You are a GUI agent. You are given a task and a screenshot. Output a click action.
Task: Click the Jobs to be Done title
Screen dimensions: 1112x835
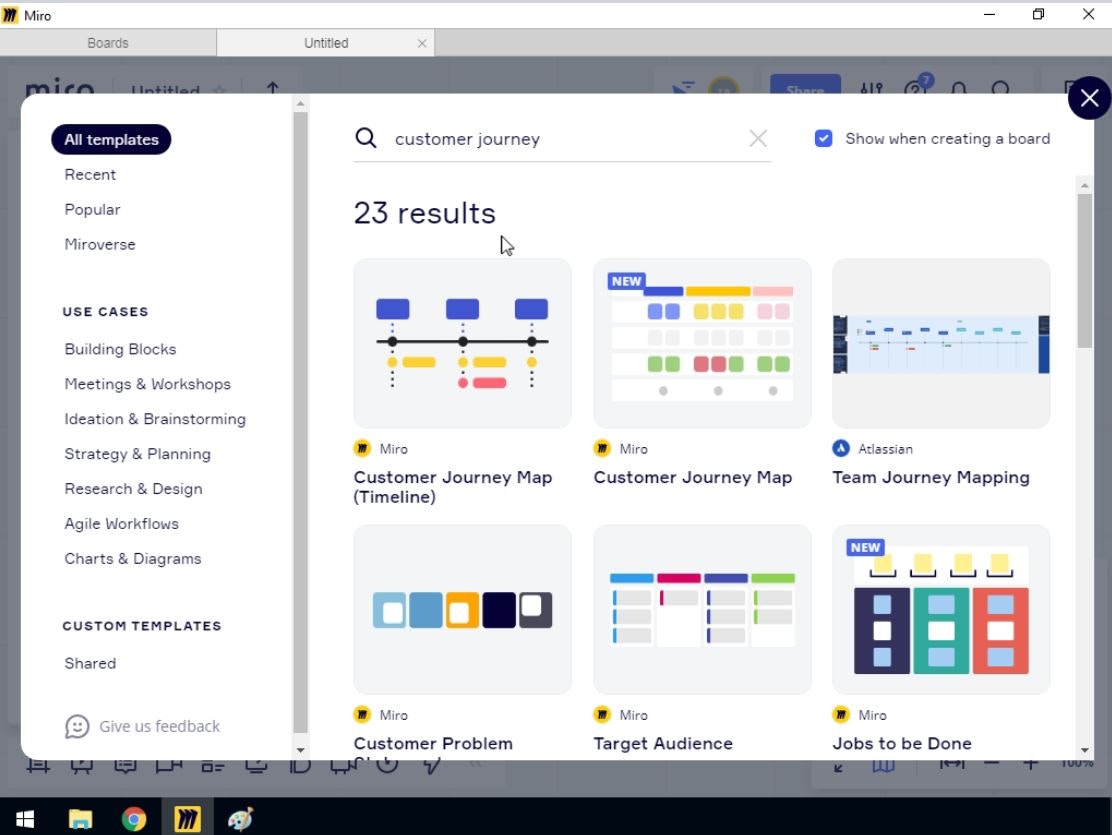[902, 743]
